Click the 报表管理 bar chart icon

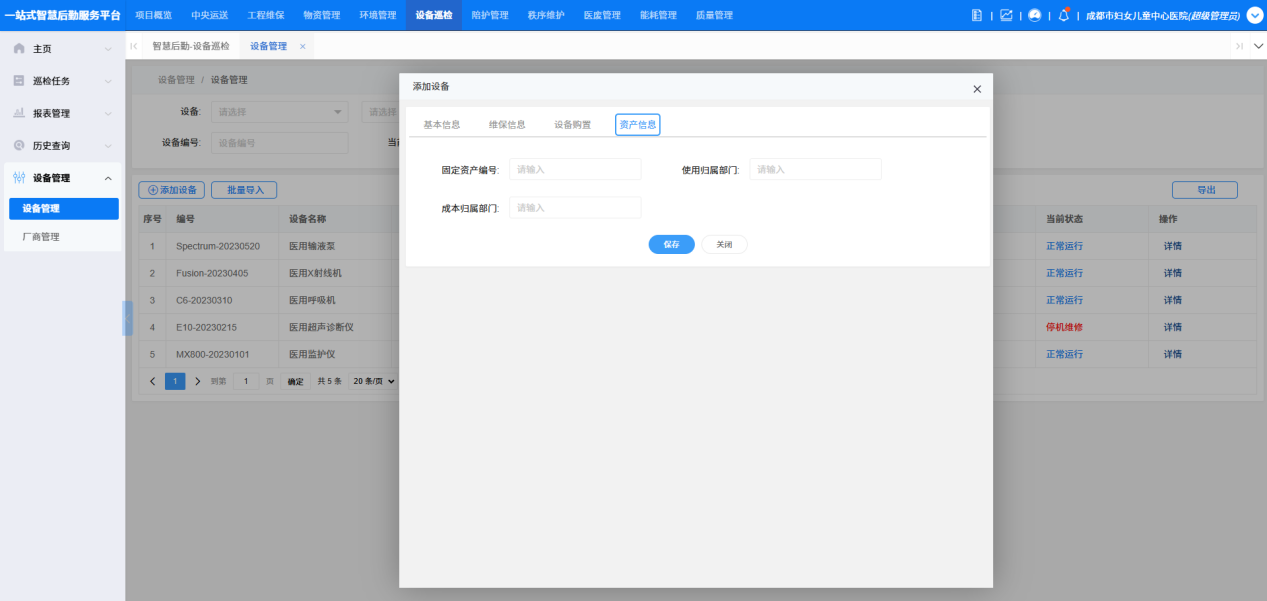19,113
